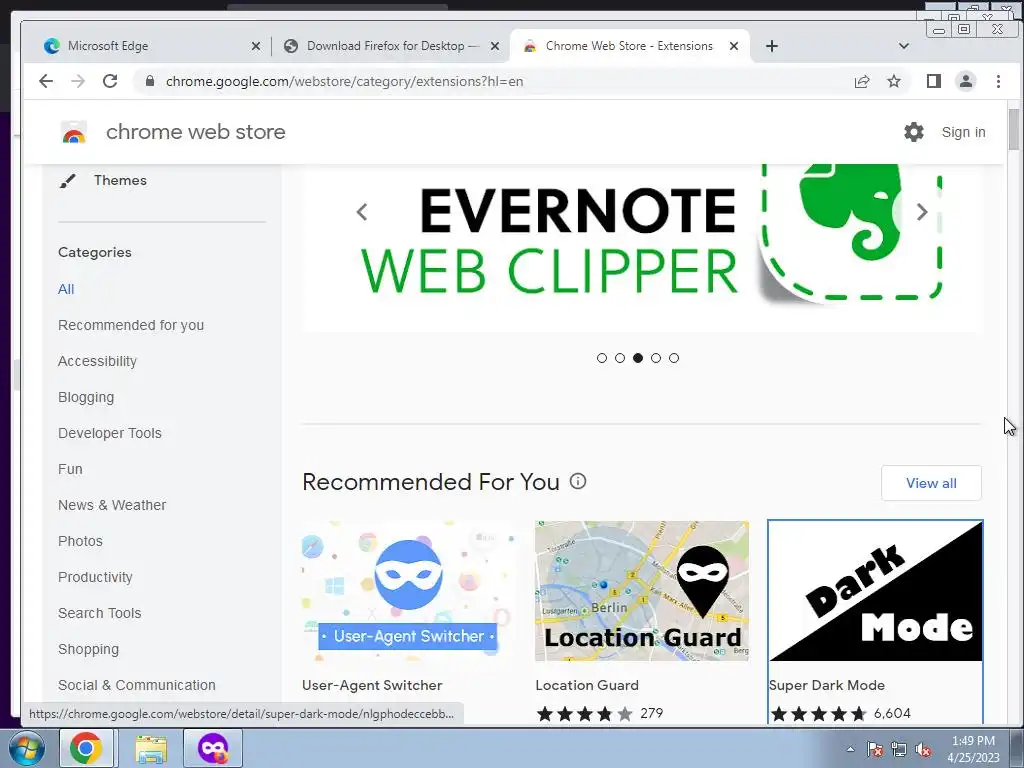Open the Search Tools category
The image size is (1024, 768).
[x=99, y=613]
